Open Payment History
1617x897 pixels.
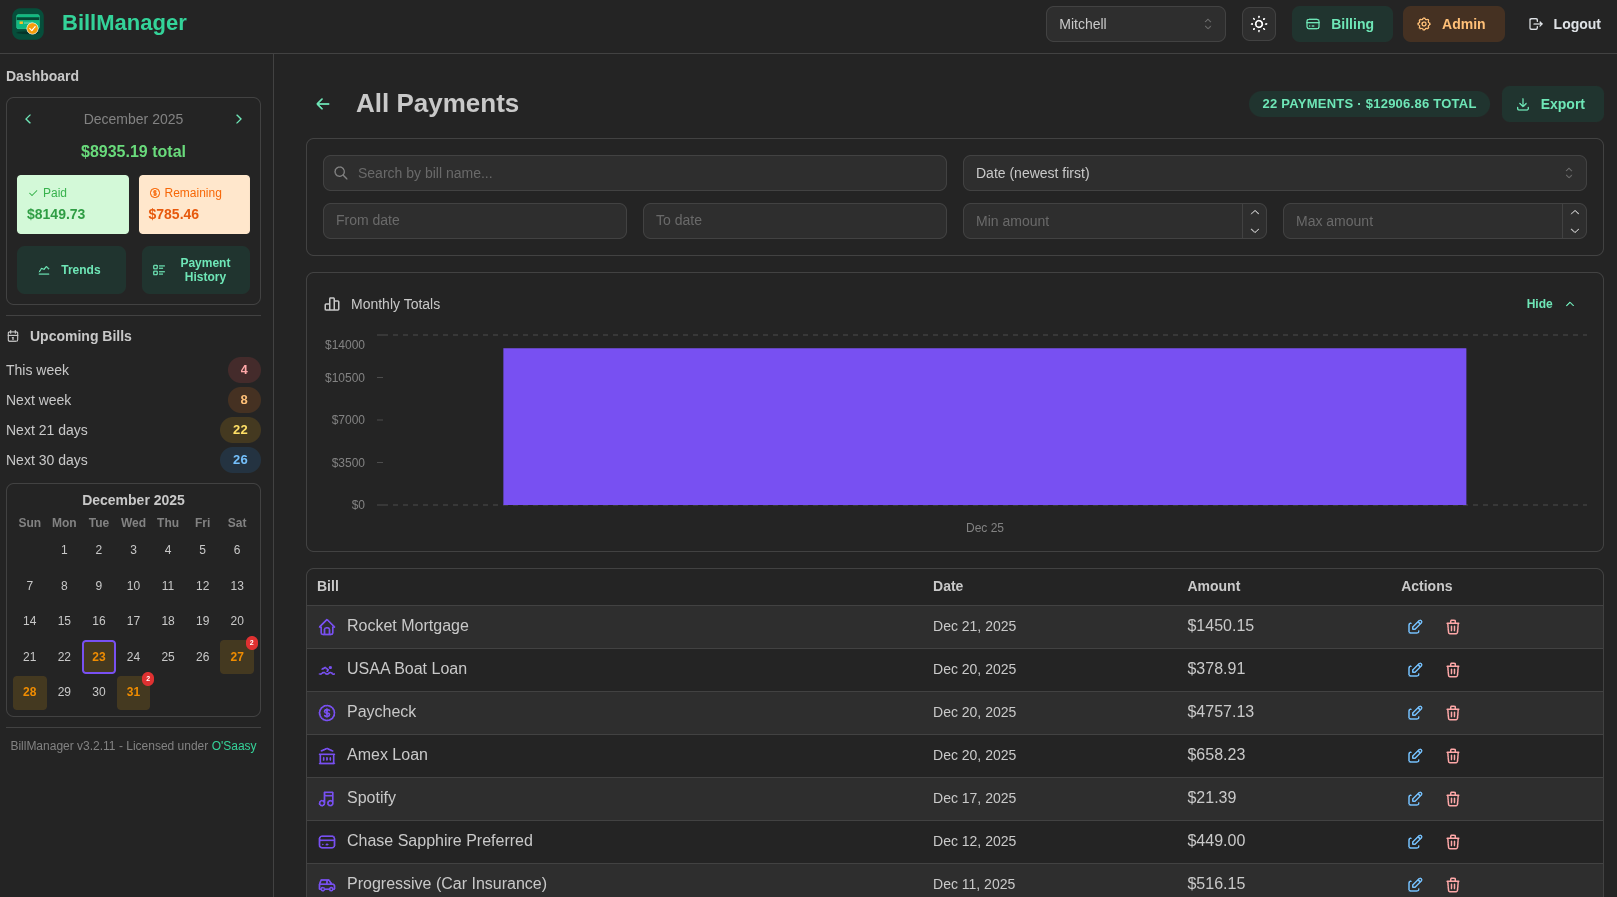click(x=196, y=270)
